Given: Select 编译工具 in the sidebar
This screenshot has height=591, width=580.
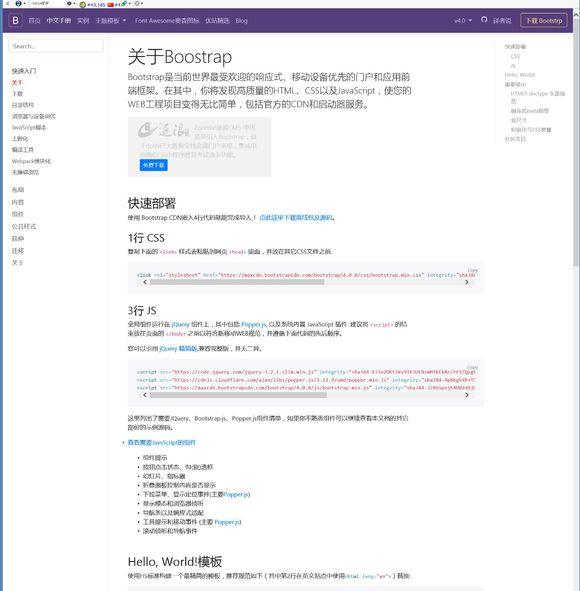Looking at the screenshot, I should (23, 150).
